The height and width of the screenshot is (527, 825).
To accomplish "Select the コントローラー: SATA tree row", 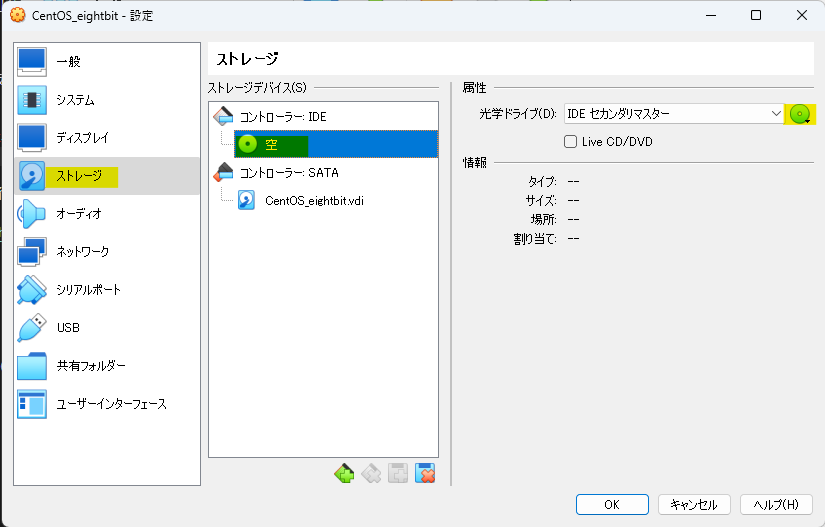I will tap(324, 173).
